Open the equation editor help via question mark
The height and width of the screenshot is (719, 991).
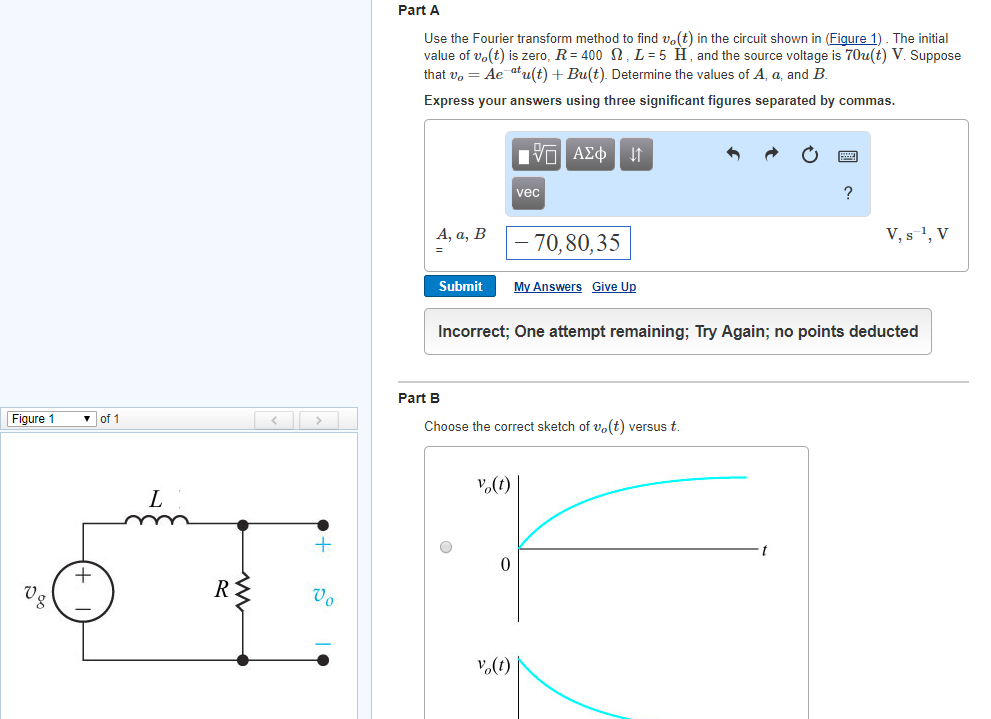[847, 193]
